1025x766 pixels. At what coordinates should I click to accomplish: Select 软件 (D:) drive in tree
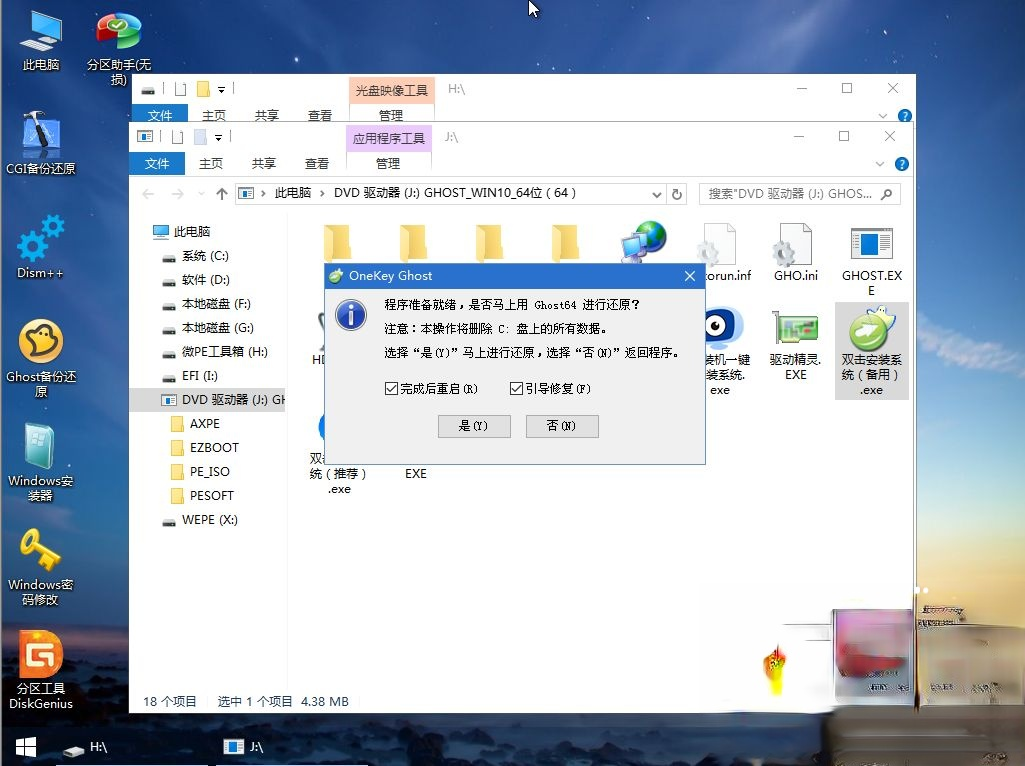[197, 280]
